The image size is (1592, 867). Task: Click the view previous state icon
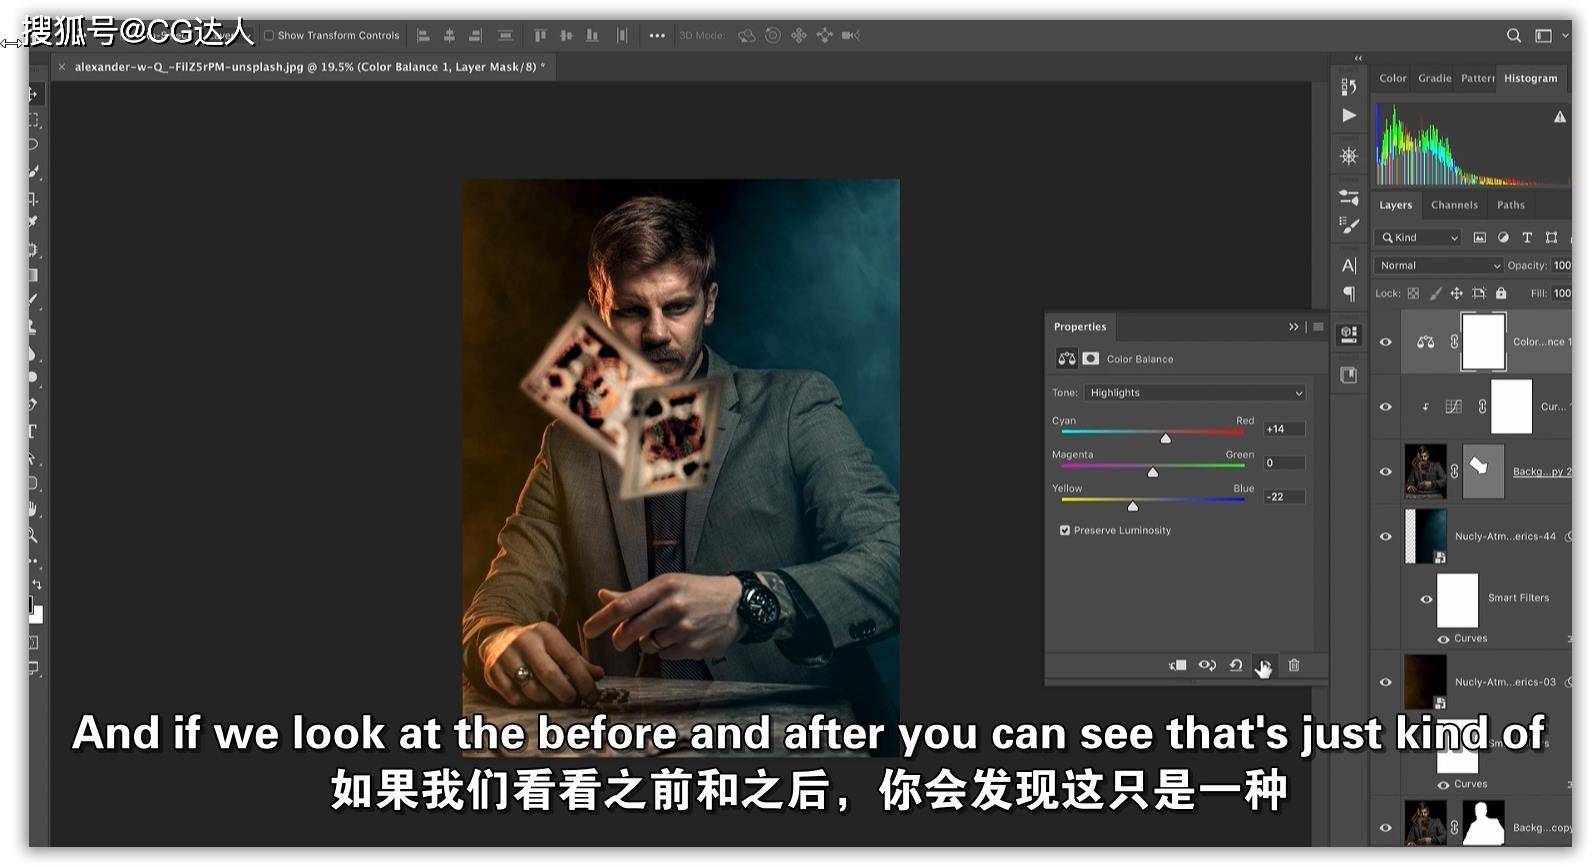(x=1207, y=665)
